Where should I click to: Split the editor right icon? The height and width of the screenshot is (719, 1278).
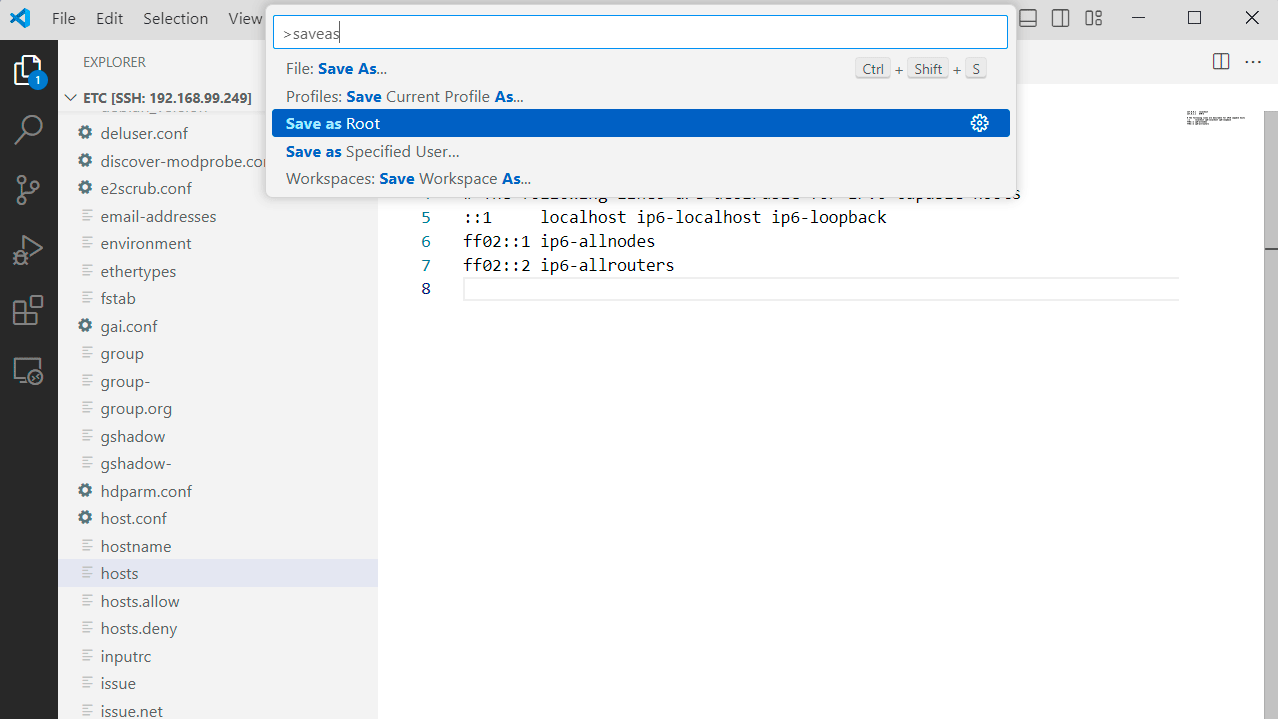click(1221, 62)
